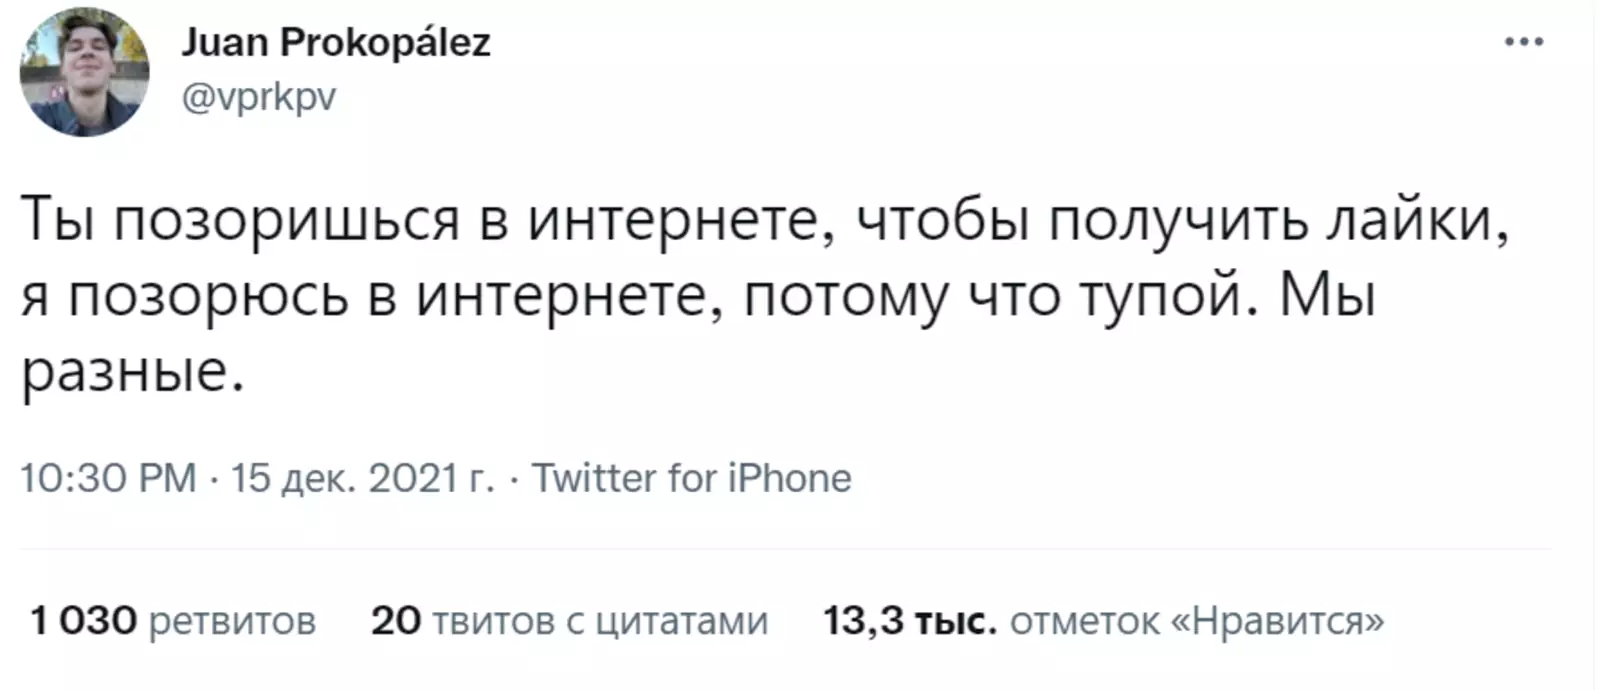Open the Twitter for iPhone source link
The width and height of the screenshot is (1600, 690).
click(x=691, y=478)
